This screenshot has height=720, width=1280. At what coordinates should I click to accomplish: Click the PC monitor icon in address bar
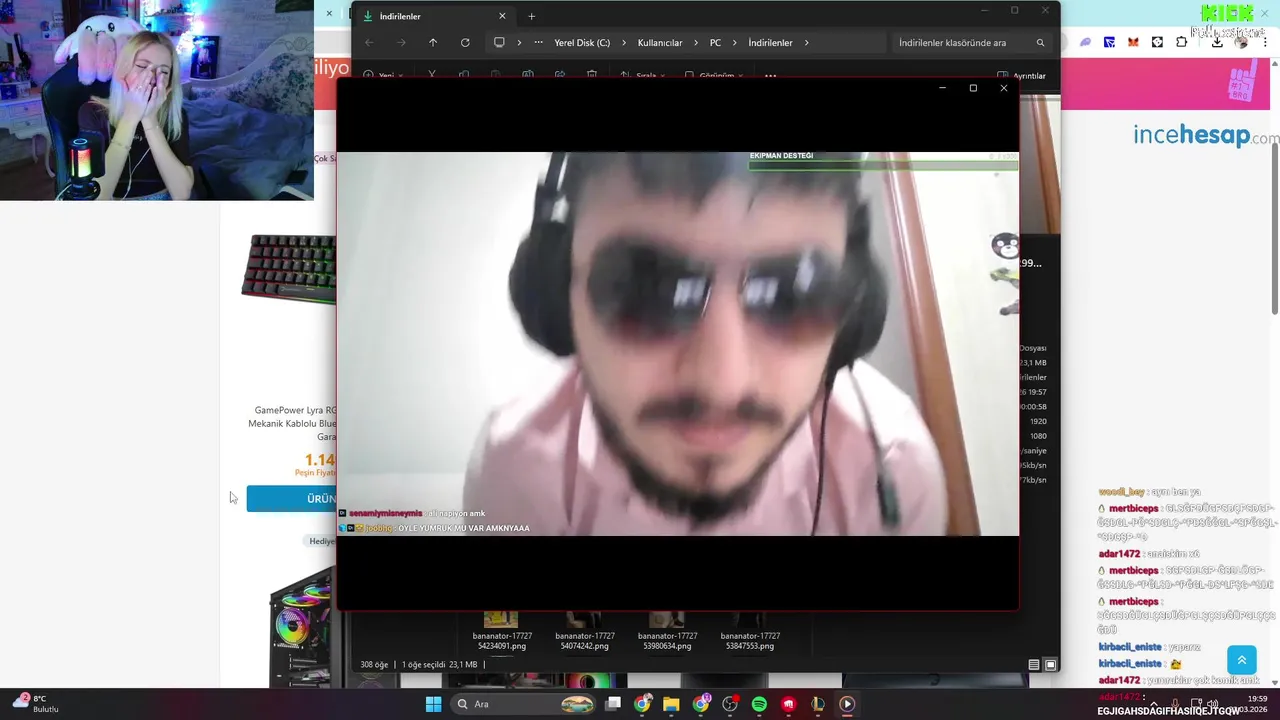pyautogui.click(x=499, y=42)
